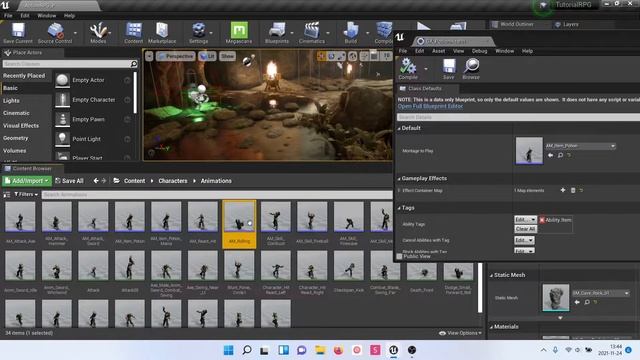Viewport: 640px width, 360px height.
Task: Click Browse in the blueprint window
Action: click(471, 69)
